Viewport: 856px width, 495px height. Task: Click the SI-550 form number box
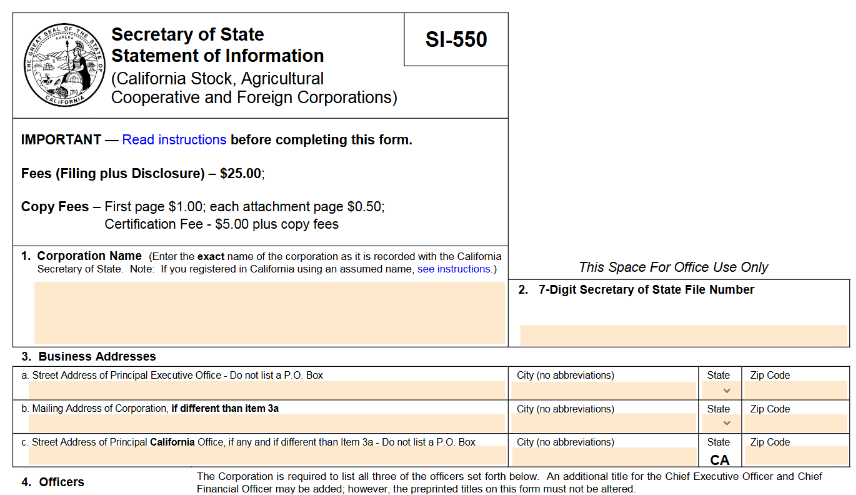[456, 40]
